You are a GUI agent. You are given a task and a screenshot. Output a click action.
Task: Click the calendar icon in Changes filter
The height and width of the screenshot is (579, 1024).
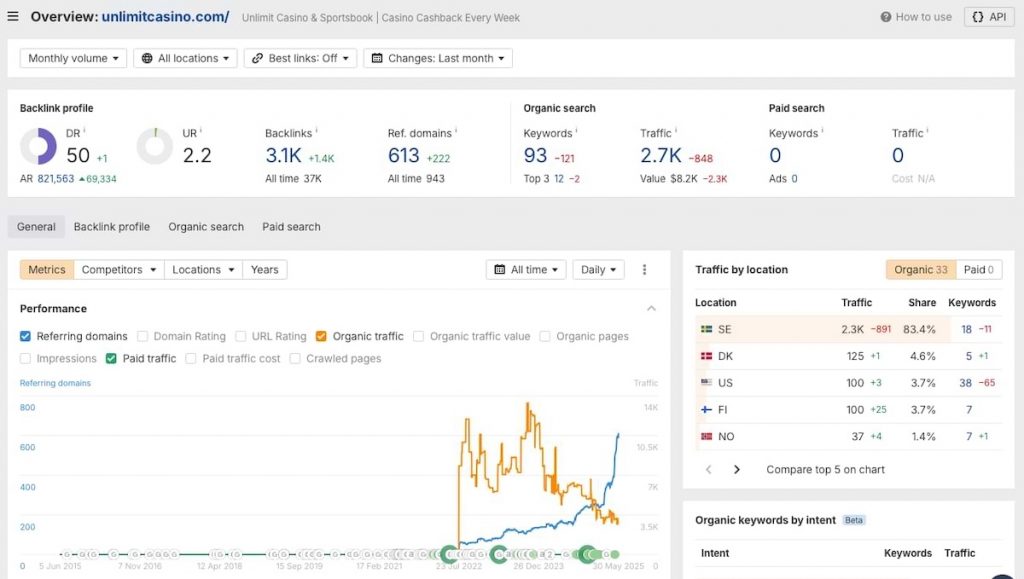(x=377, y=58)
